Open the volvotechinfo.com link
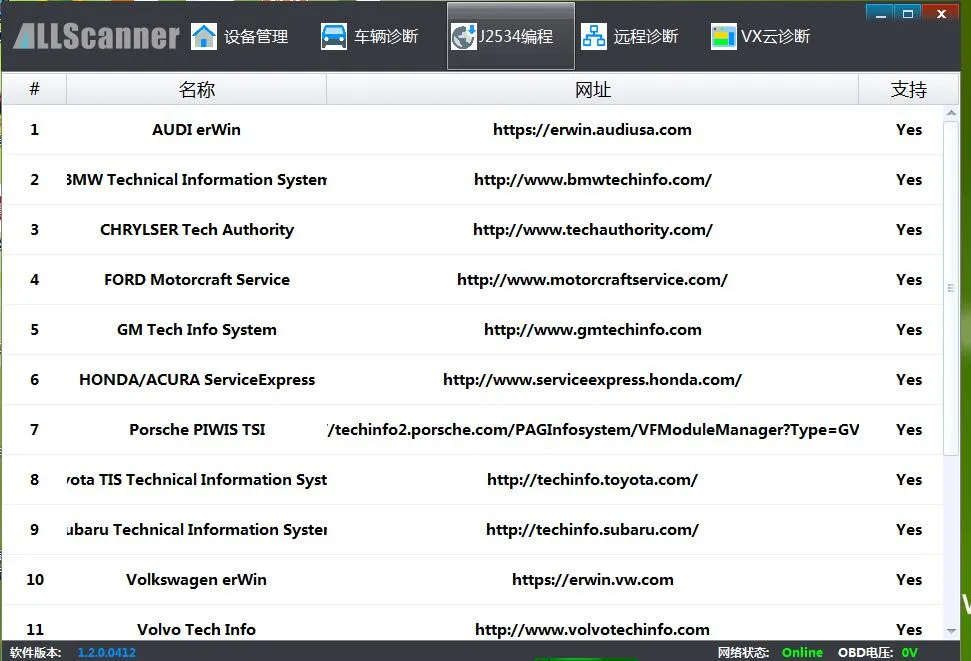 (592, 629)
